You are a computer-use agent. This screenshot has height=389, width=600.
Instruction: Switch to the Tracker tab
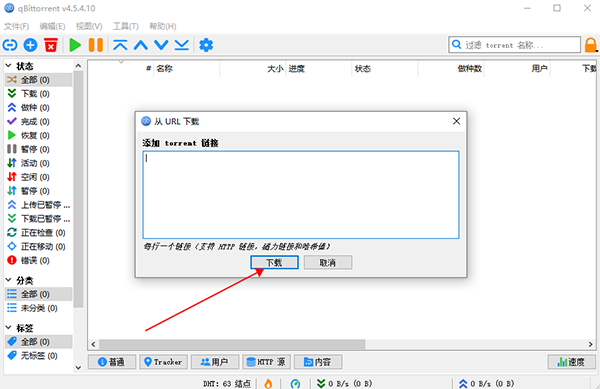click(x=163, y=362)
